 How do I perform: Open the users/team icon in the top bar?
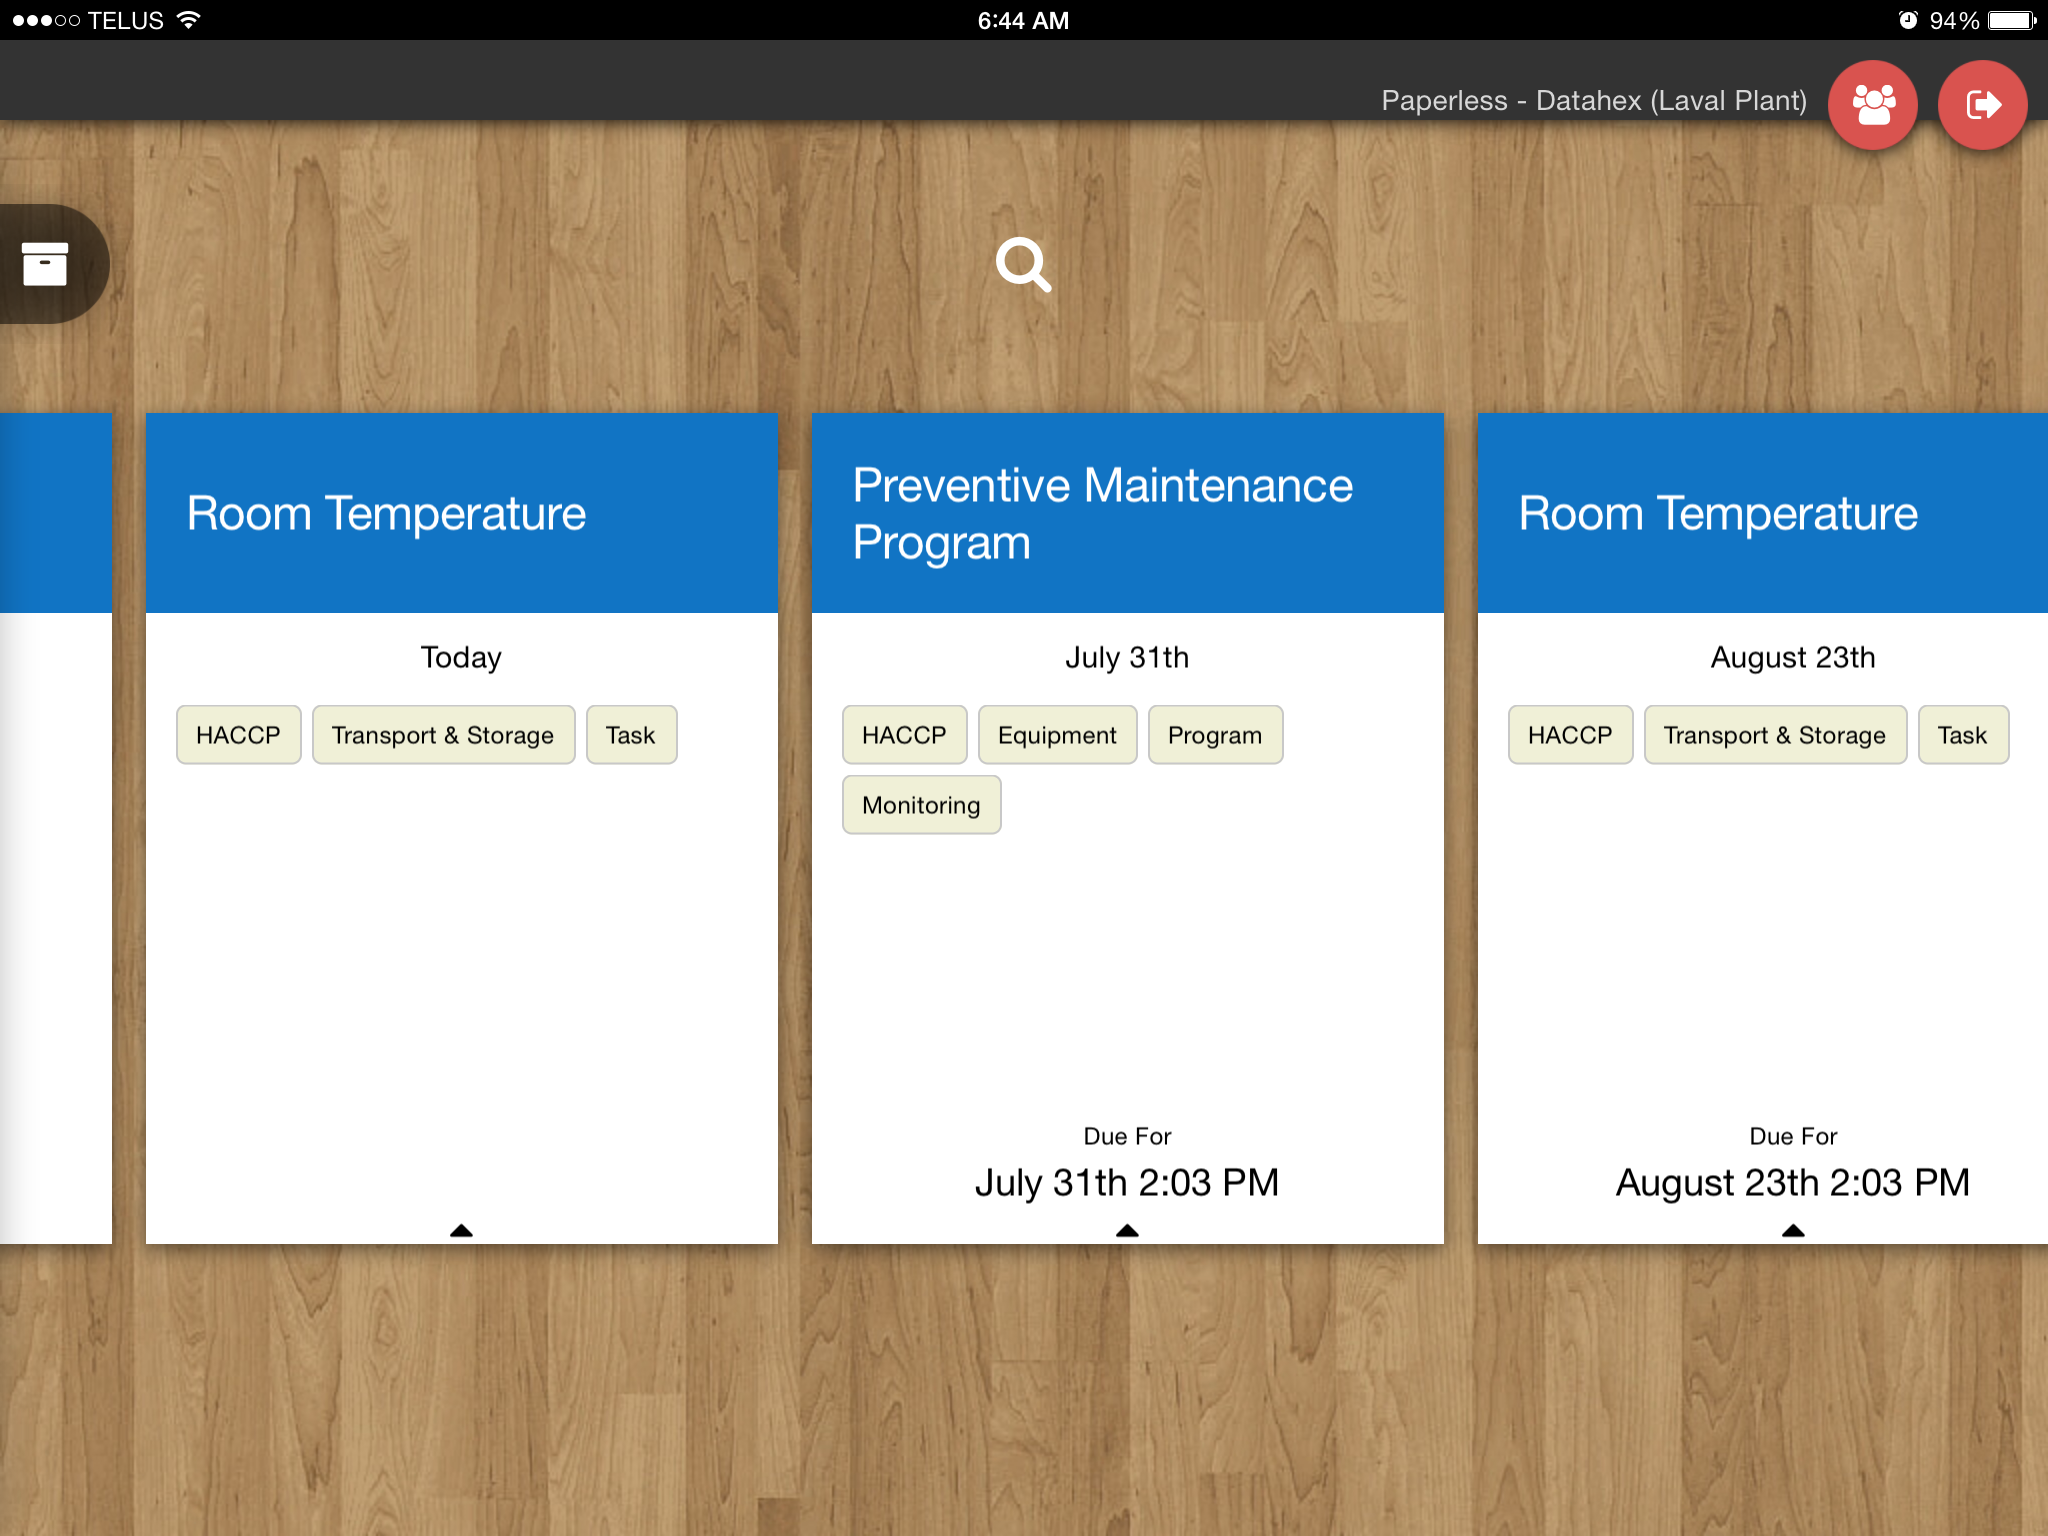pos(1873,104)
